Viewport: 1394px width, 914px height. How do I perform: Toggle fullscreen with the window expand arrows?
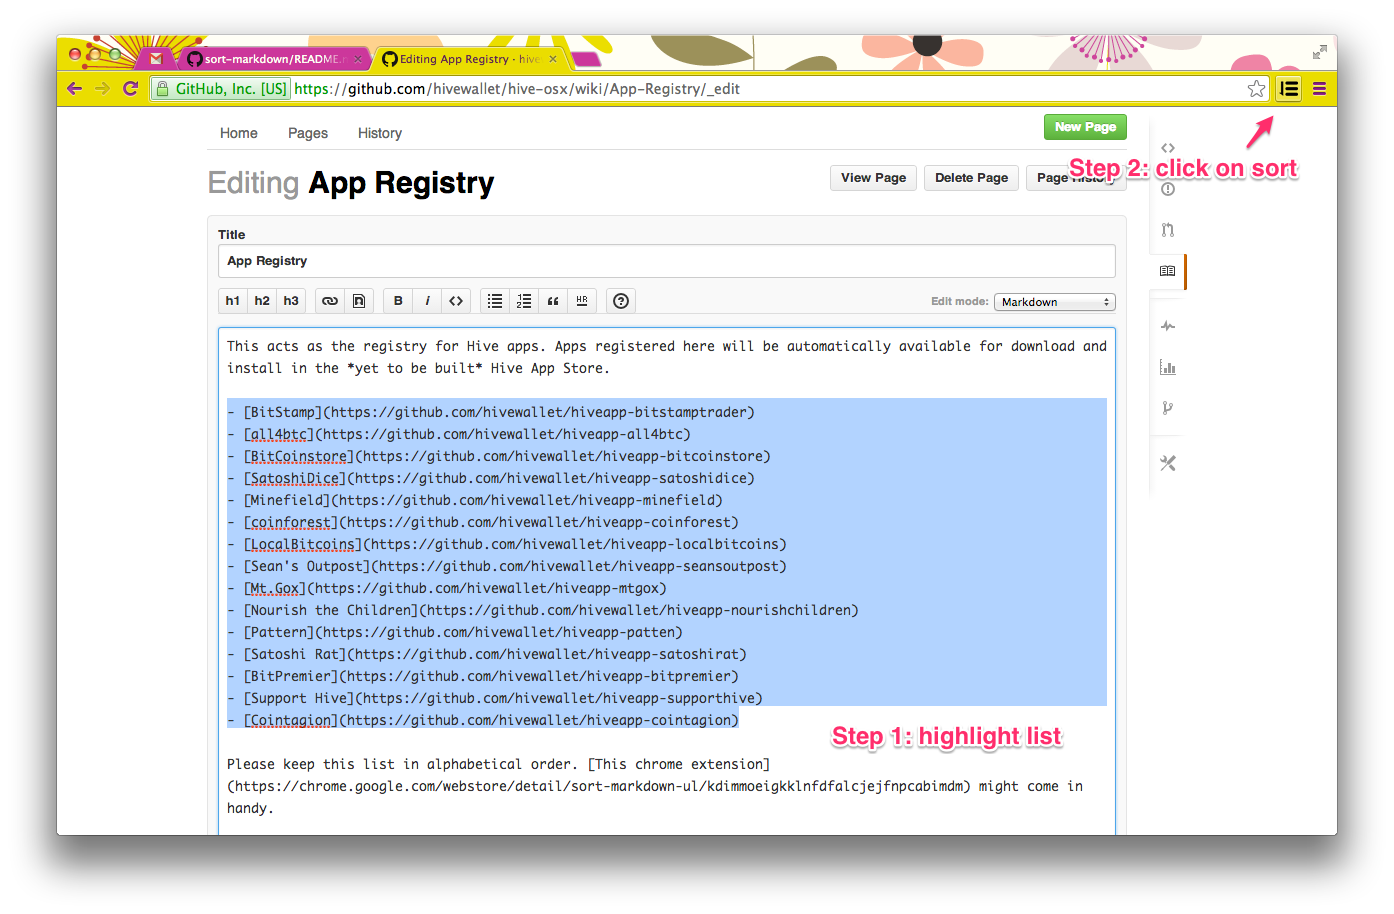(x=1319, y=52)
